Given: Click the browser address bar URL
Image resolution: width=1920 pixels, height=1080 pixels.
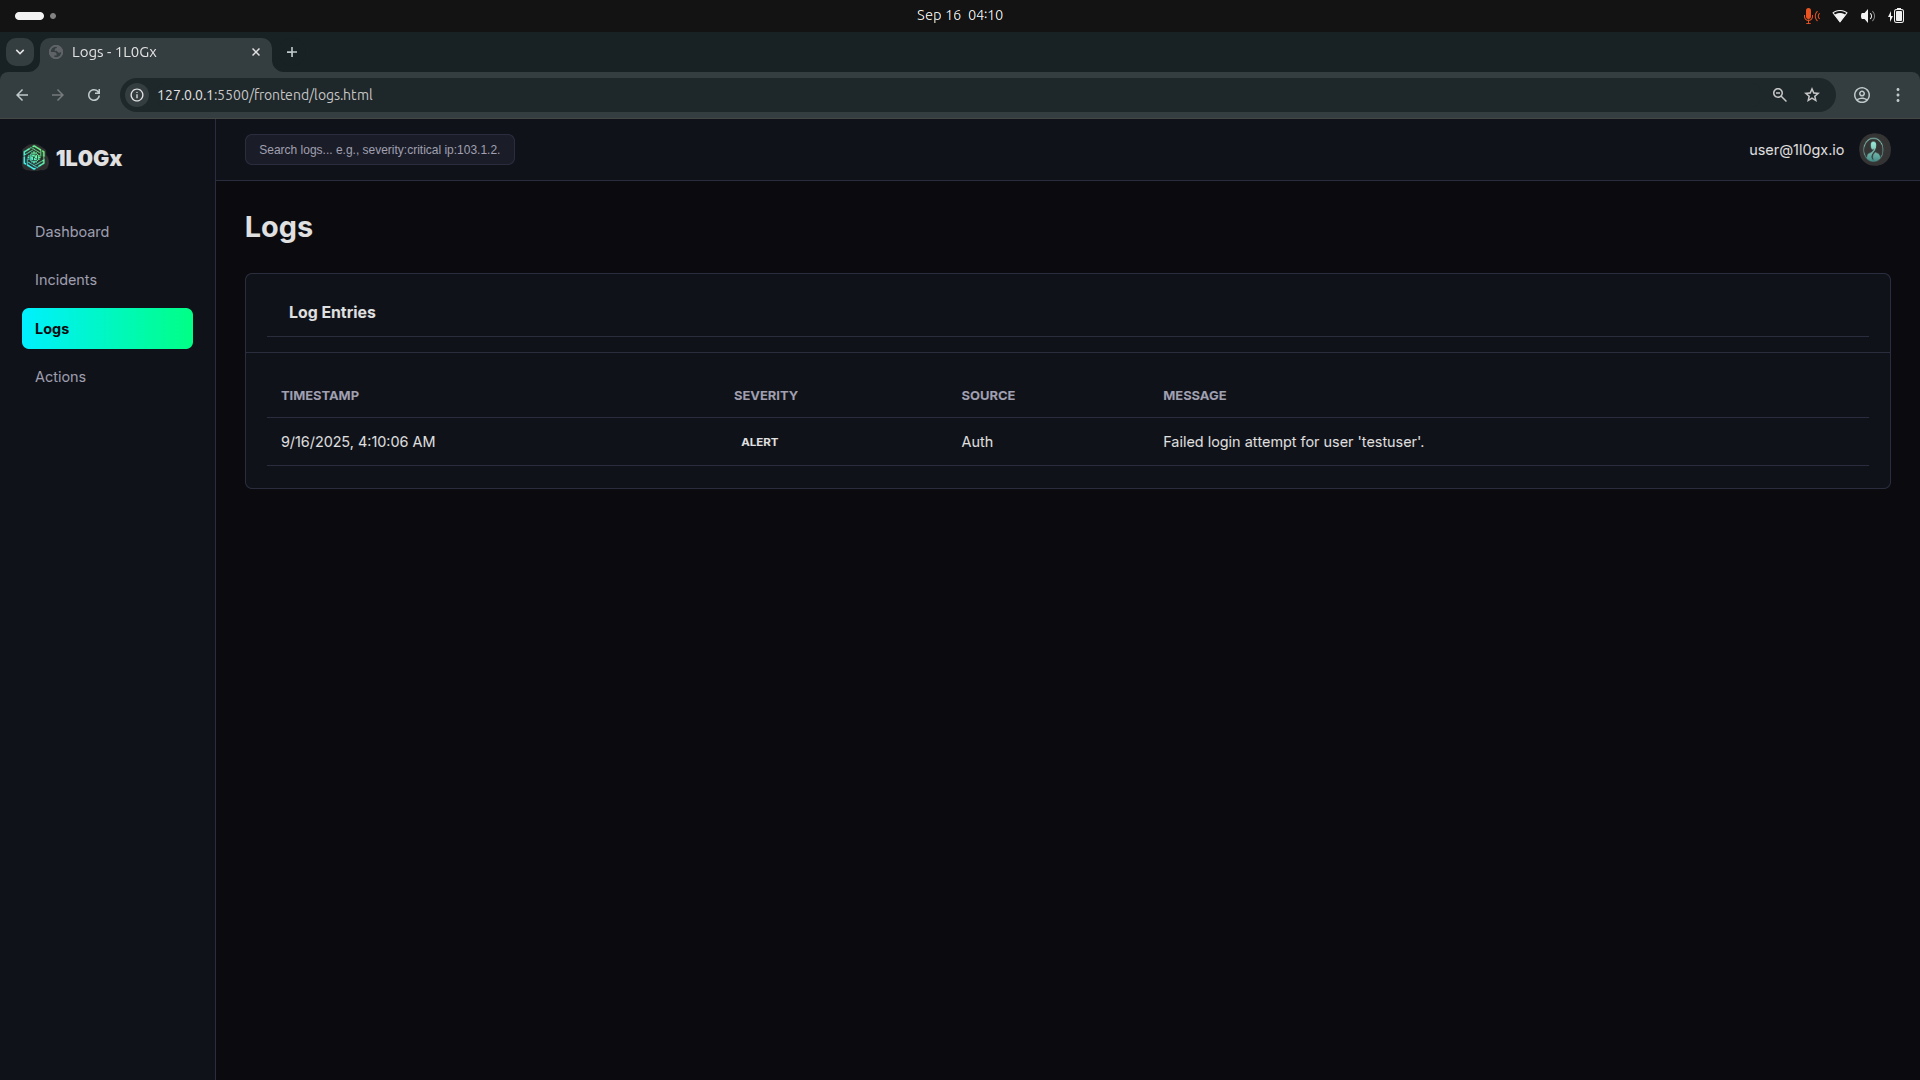Looking at the screenshot, I should click(265, 95).
